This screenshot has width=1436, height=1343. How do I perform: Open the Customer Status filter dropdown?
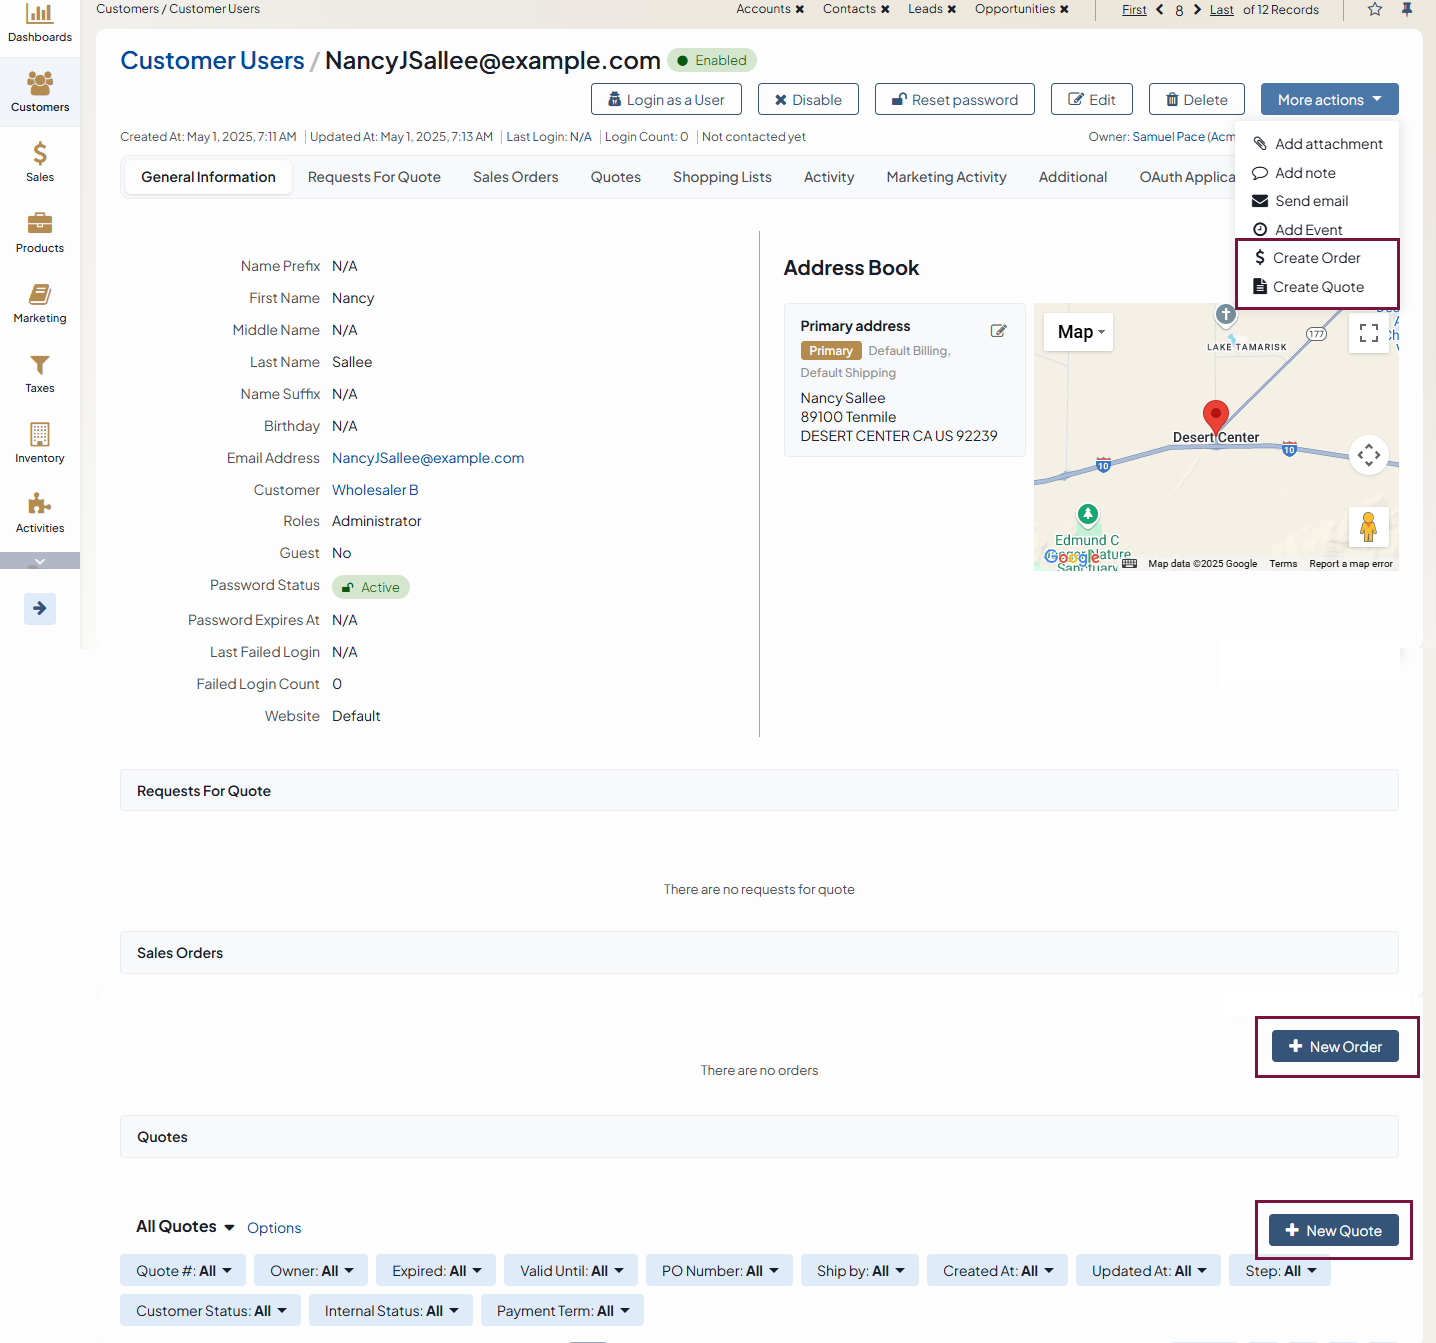pyautogui.click(x=210, y=1311)
